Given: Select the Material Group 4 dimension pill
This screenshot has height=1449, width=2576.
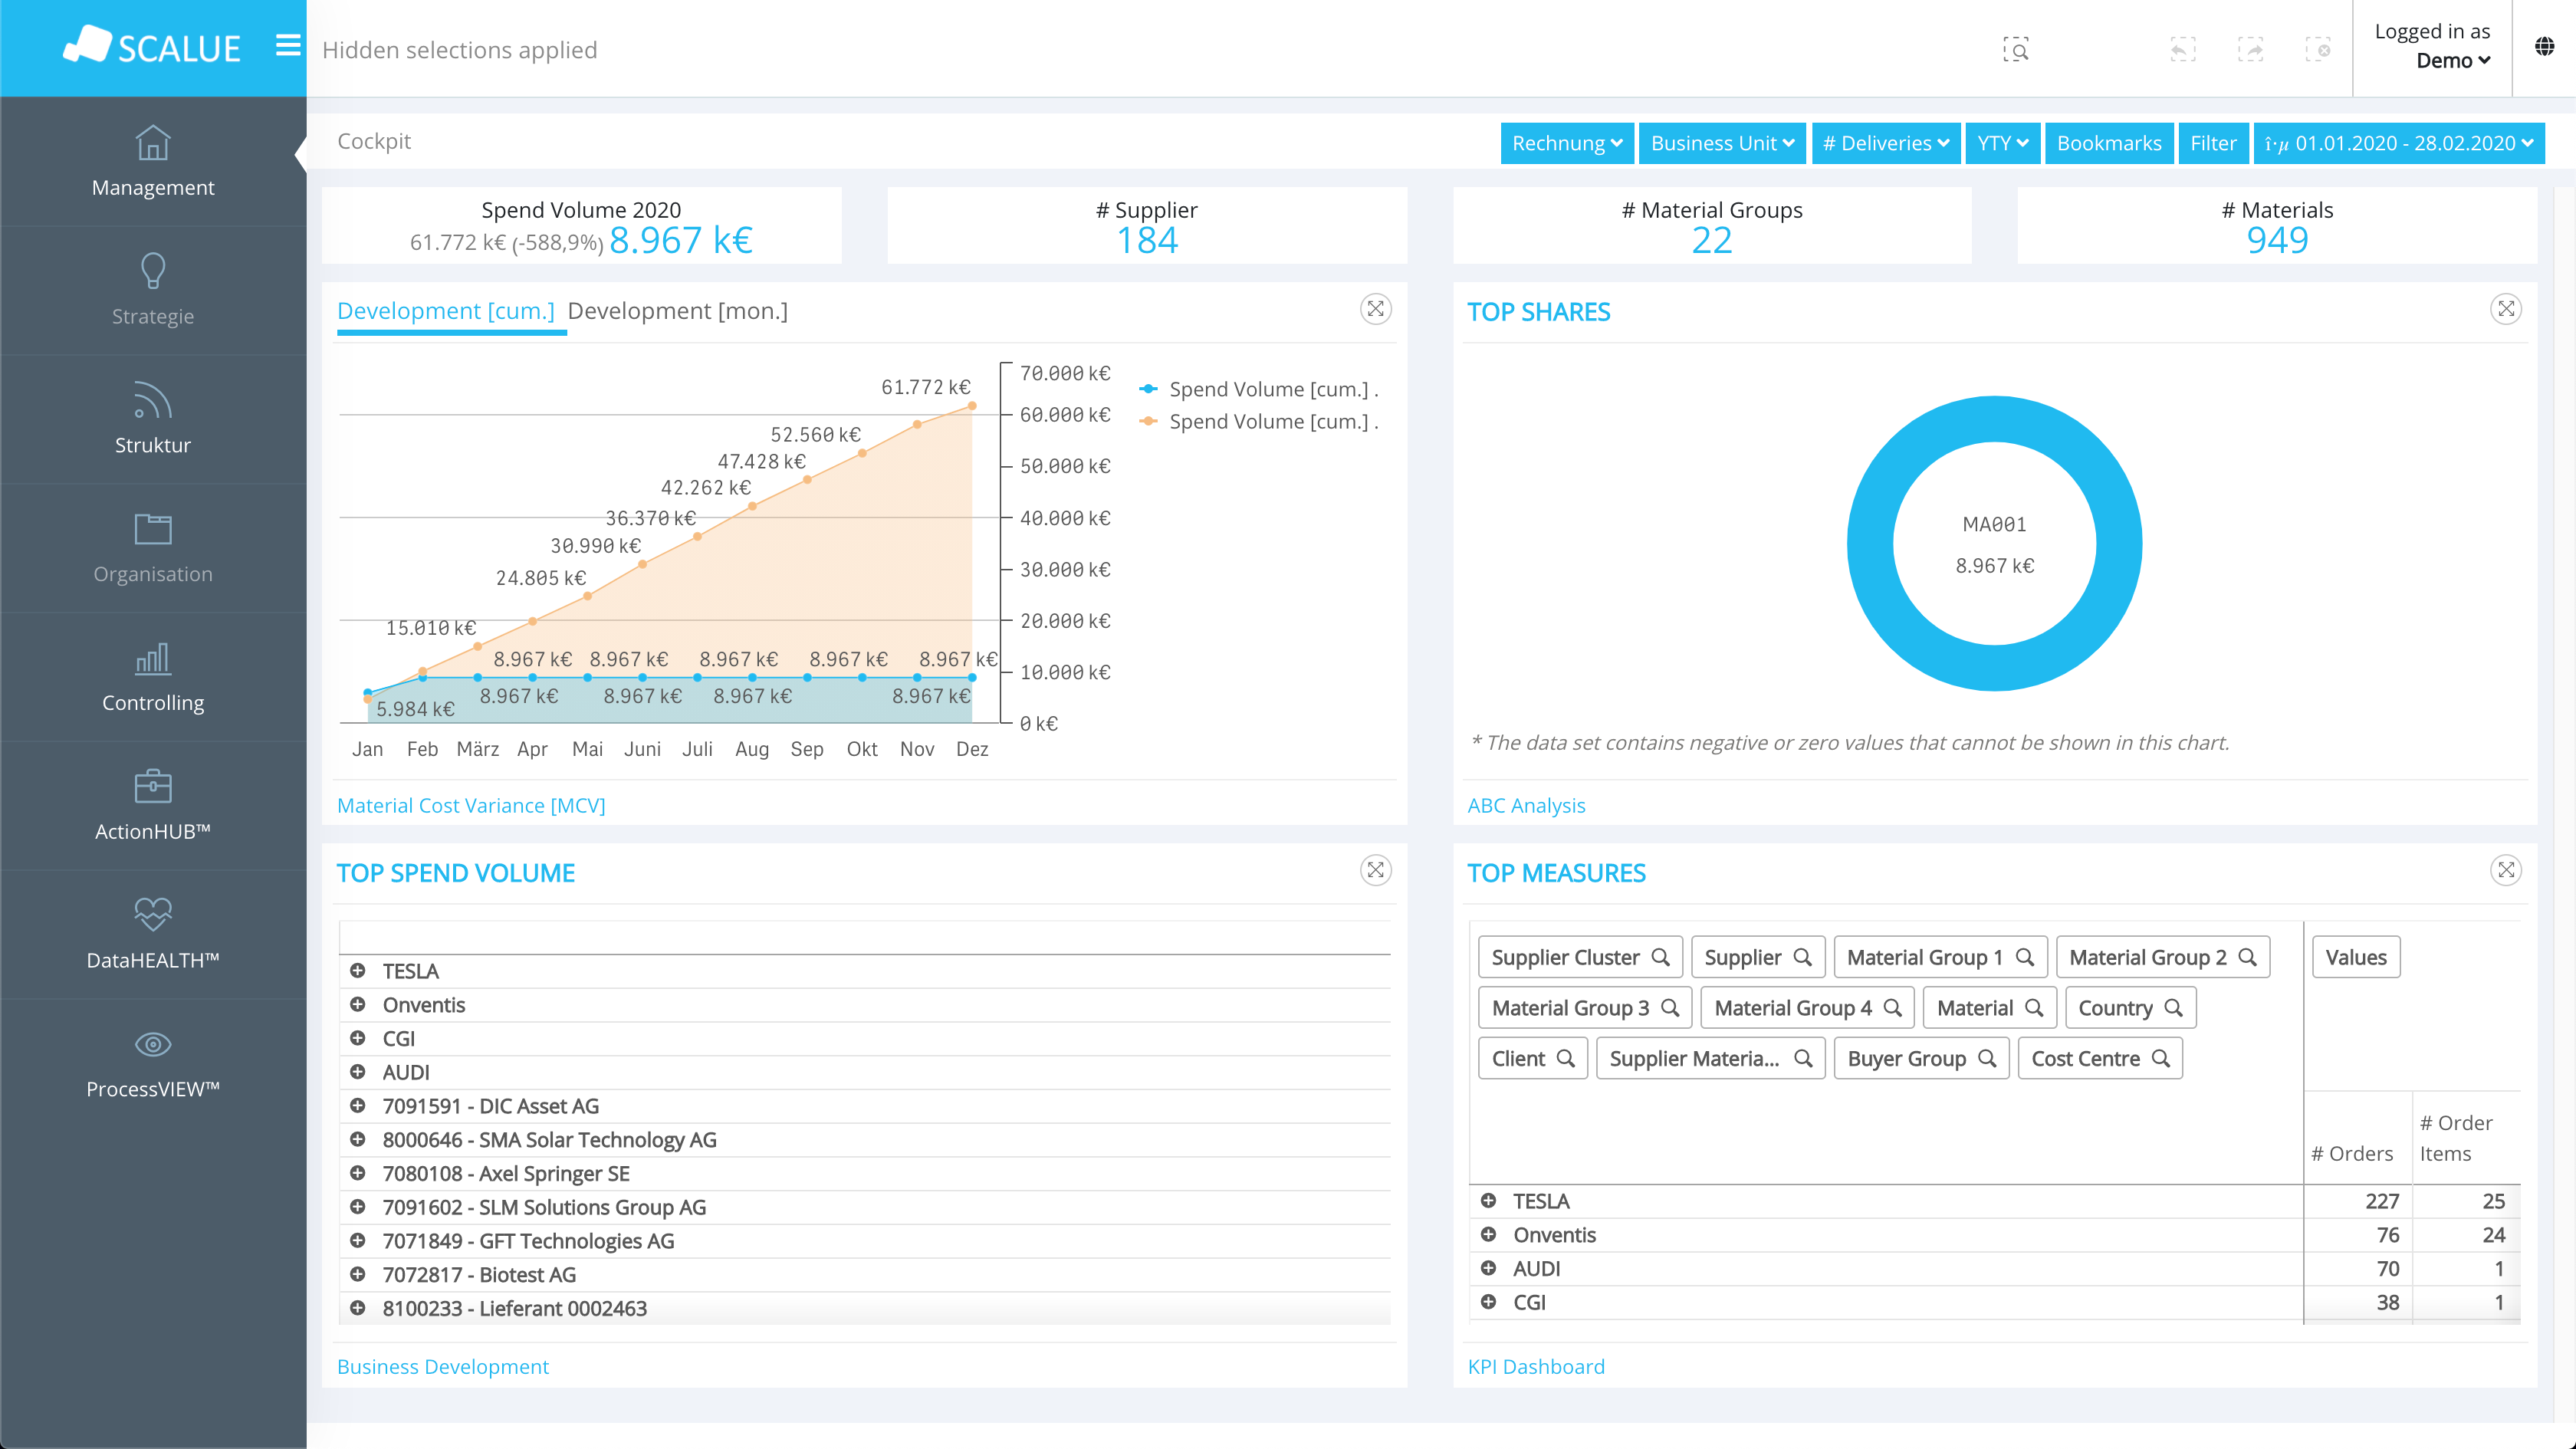Looking at the screenshot, I should [x=1793, y=1008].
